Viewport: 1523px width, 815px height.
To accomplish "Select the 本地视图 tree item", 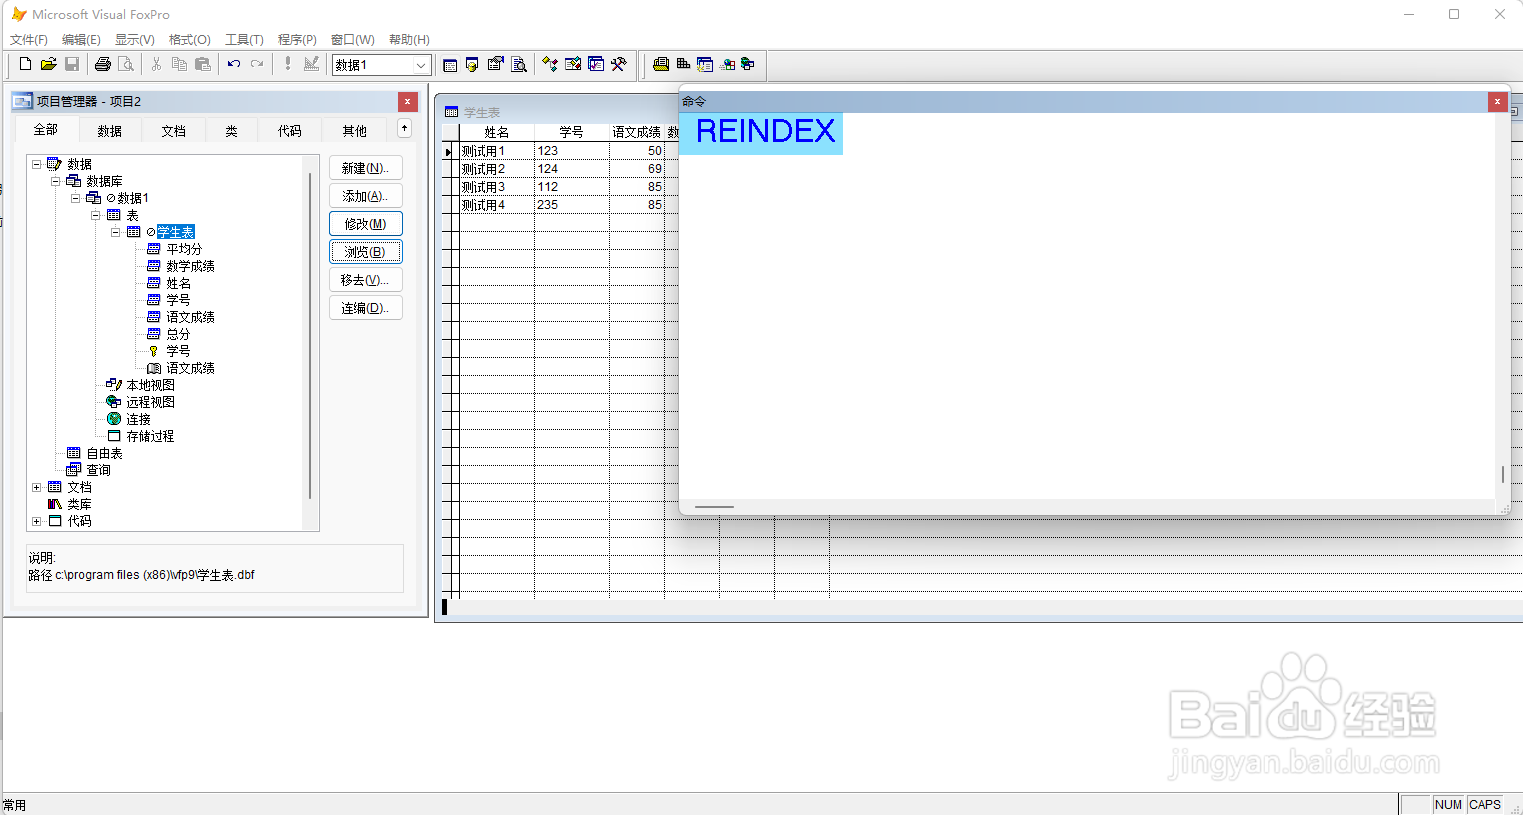I will tap(150, 385).
